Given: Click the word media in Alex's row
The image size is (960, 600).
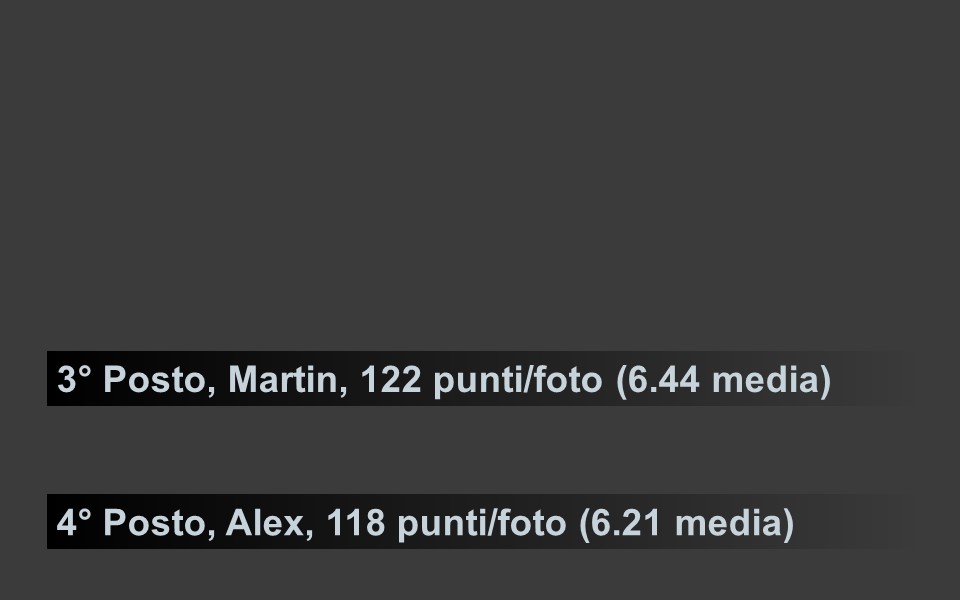Looking at the screenshot, I should click(729, 523).
